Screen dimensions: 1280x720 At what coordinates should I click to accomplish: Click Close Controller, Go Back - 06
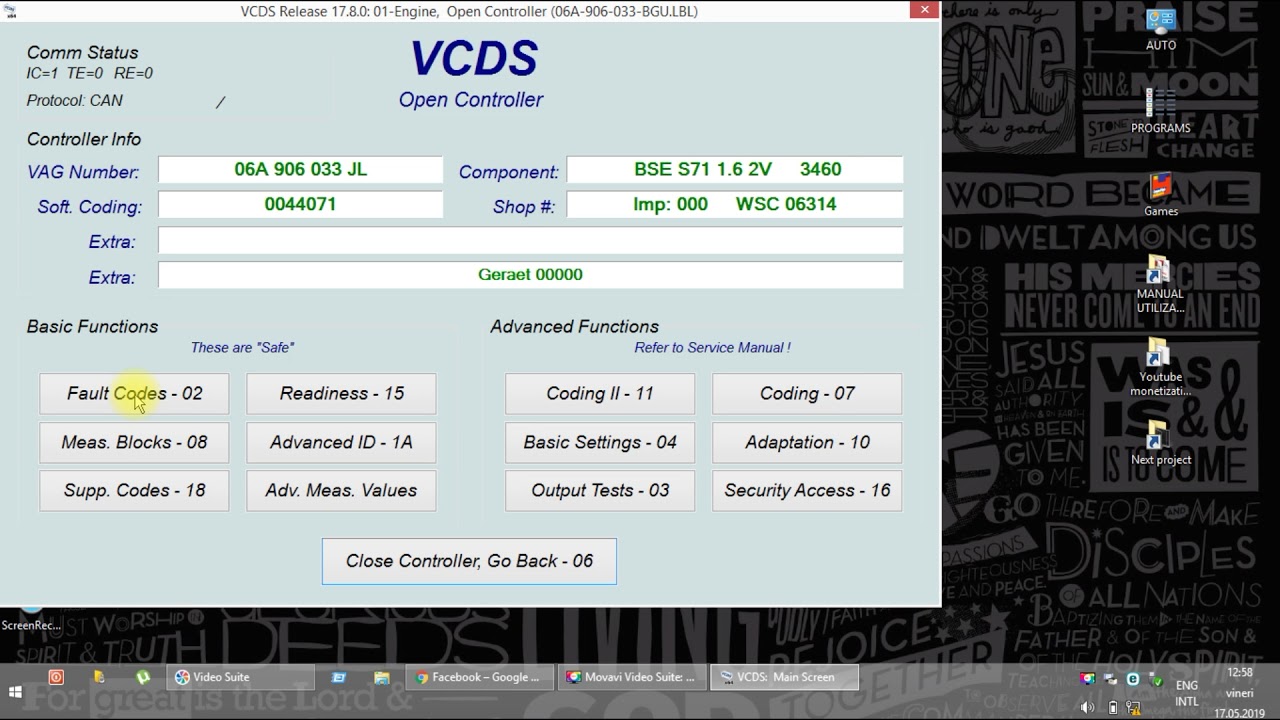coord(469,561)
